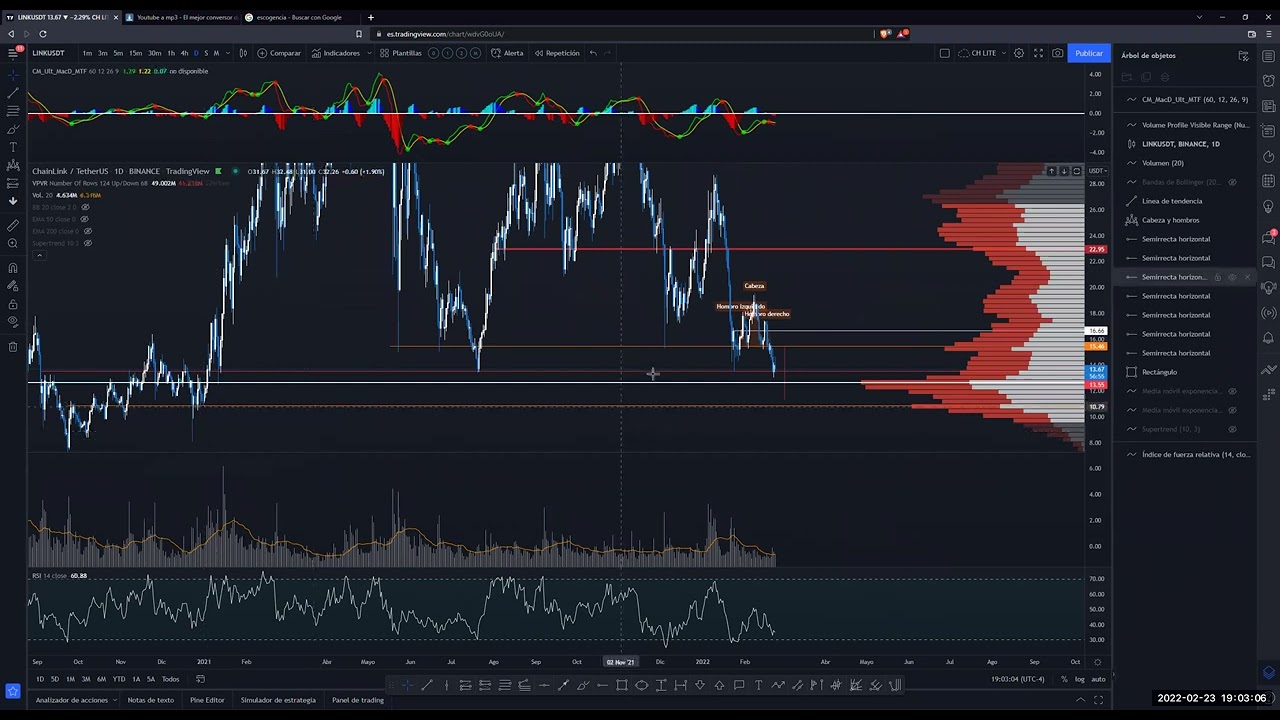Viewport: 1280px width, 720px height.
Task: Activate the magnet mode in the left toolbar
Action: click(x=13, y=268)
